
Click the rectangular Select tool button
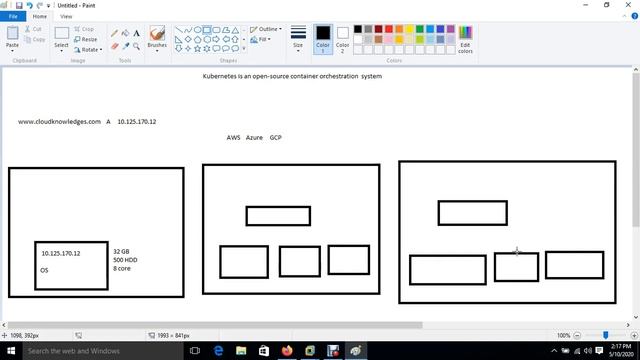61,33
